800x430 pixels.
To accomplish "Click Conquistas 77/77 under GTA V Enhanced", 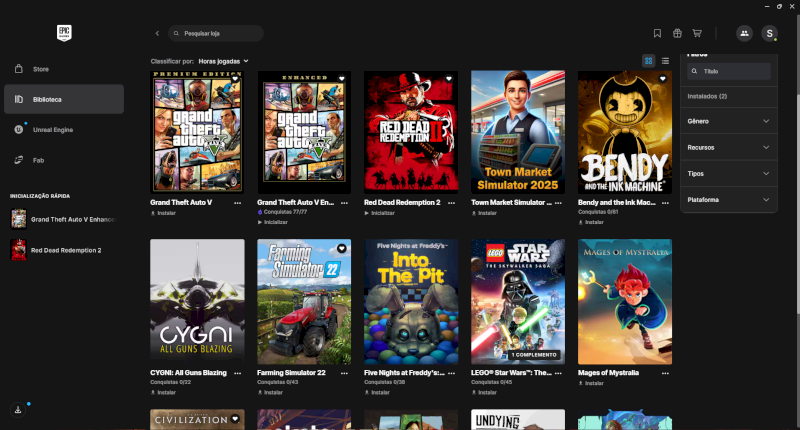I will coord(282,212).
